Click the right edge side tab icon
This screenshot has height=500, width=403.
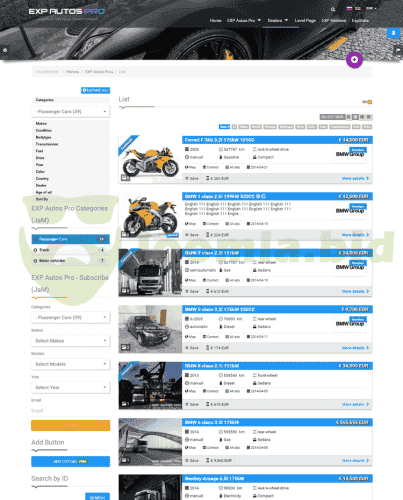pyautogui.click(x=398, y=50)
